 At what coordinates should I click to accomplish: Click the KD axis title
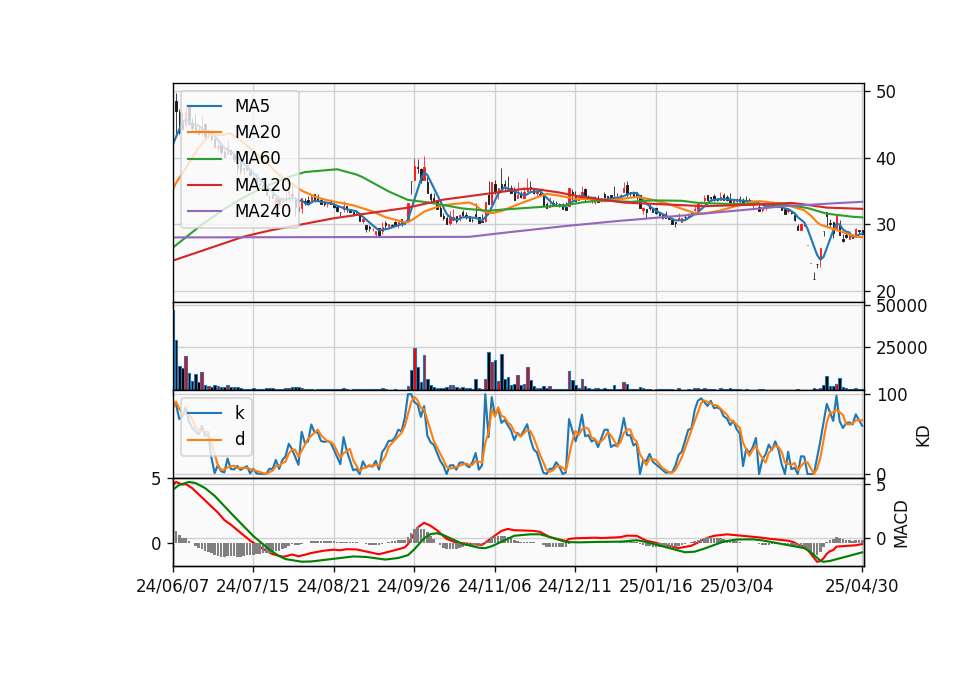pos(923,436)
